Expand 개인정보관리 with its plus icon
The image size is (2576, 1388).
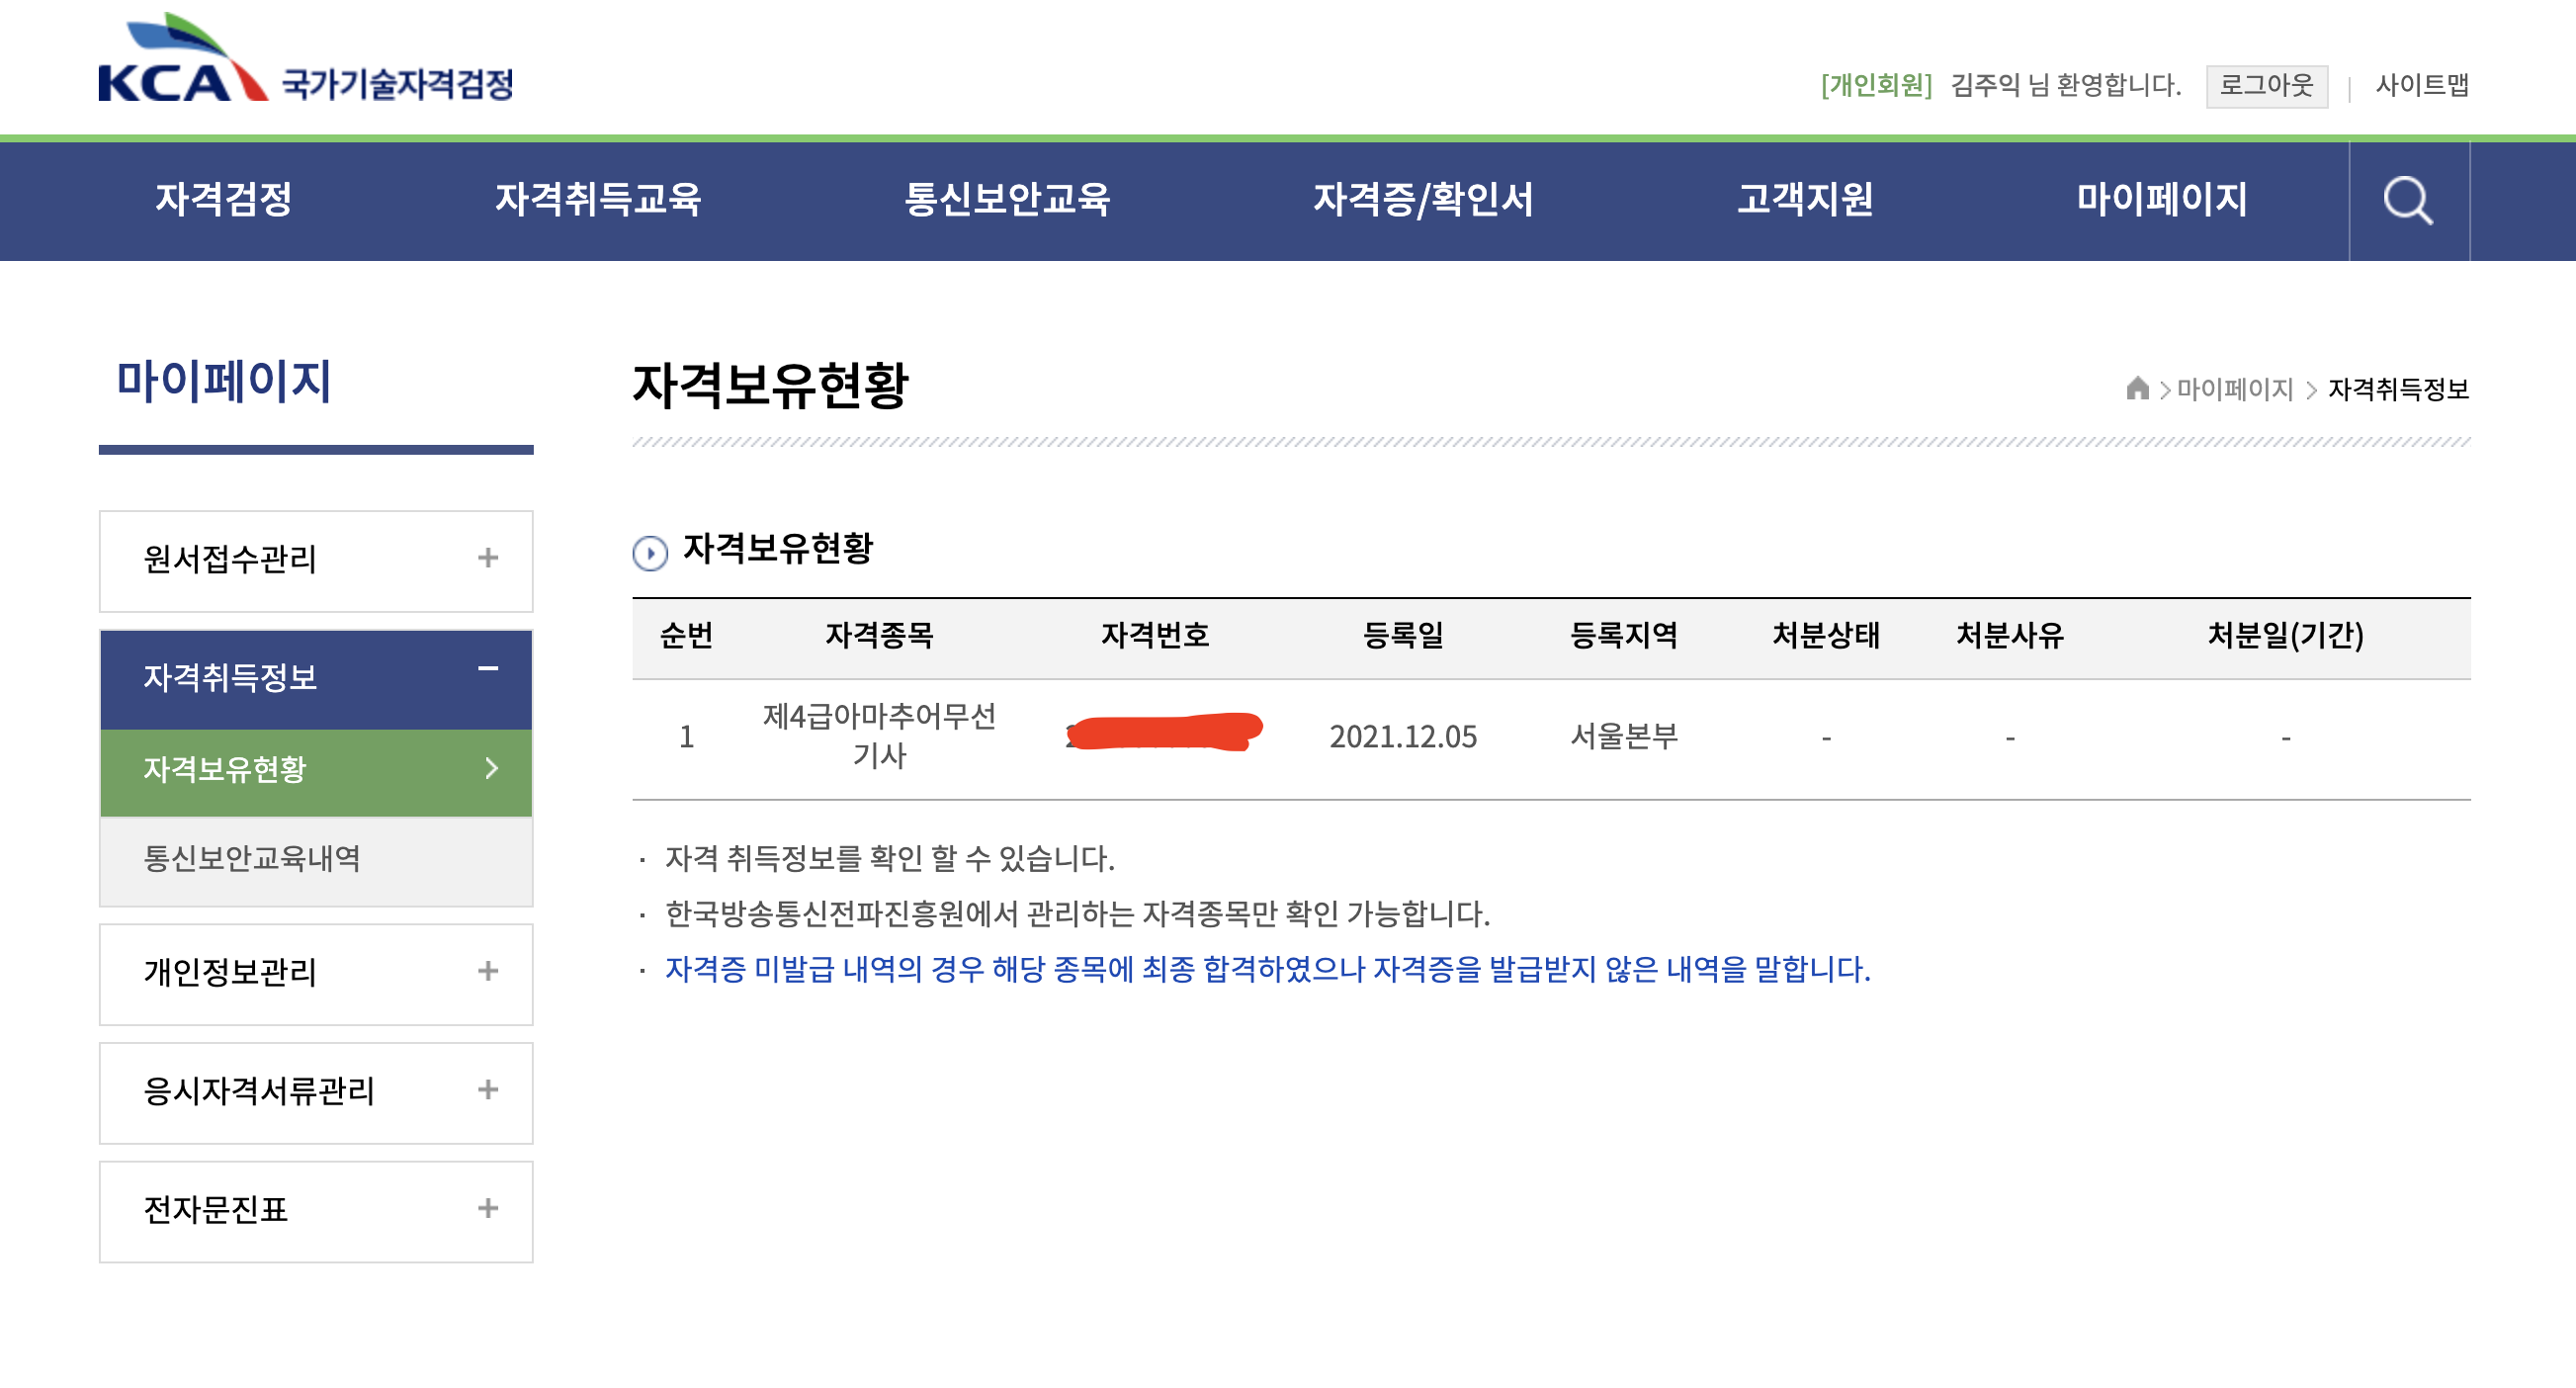[x=488, y=971]
